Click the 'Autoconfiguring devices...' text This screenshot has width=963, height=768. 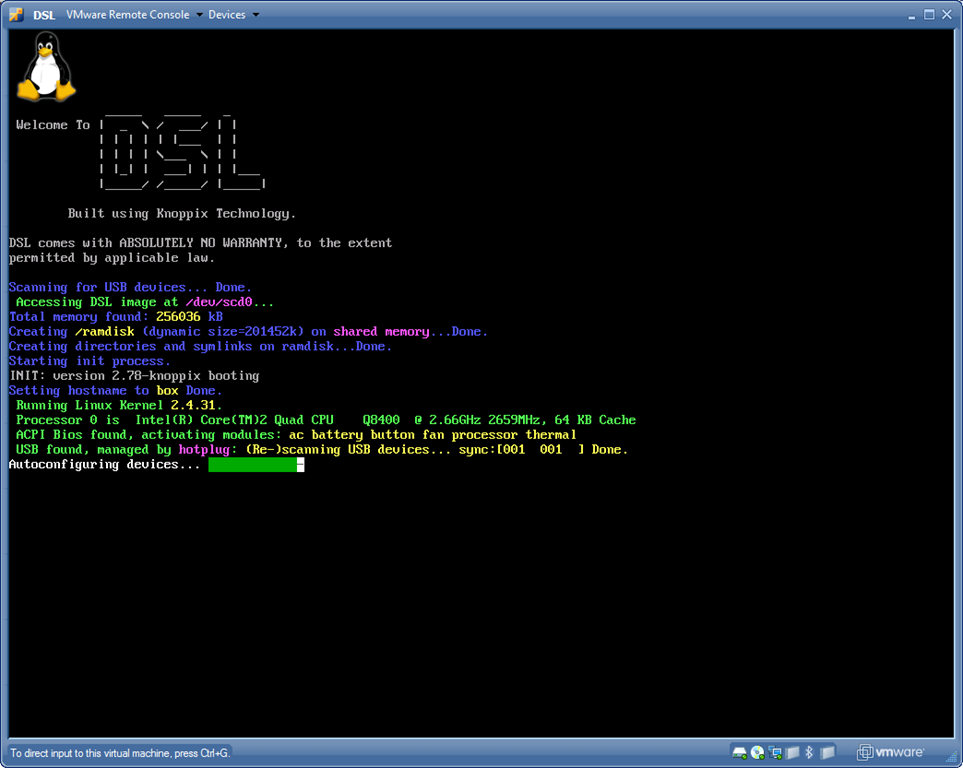pos(104,465)
